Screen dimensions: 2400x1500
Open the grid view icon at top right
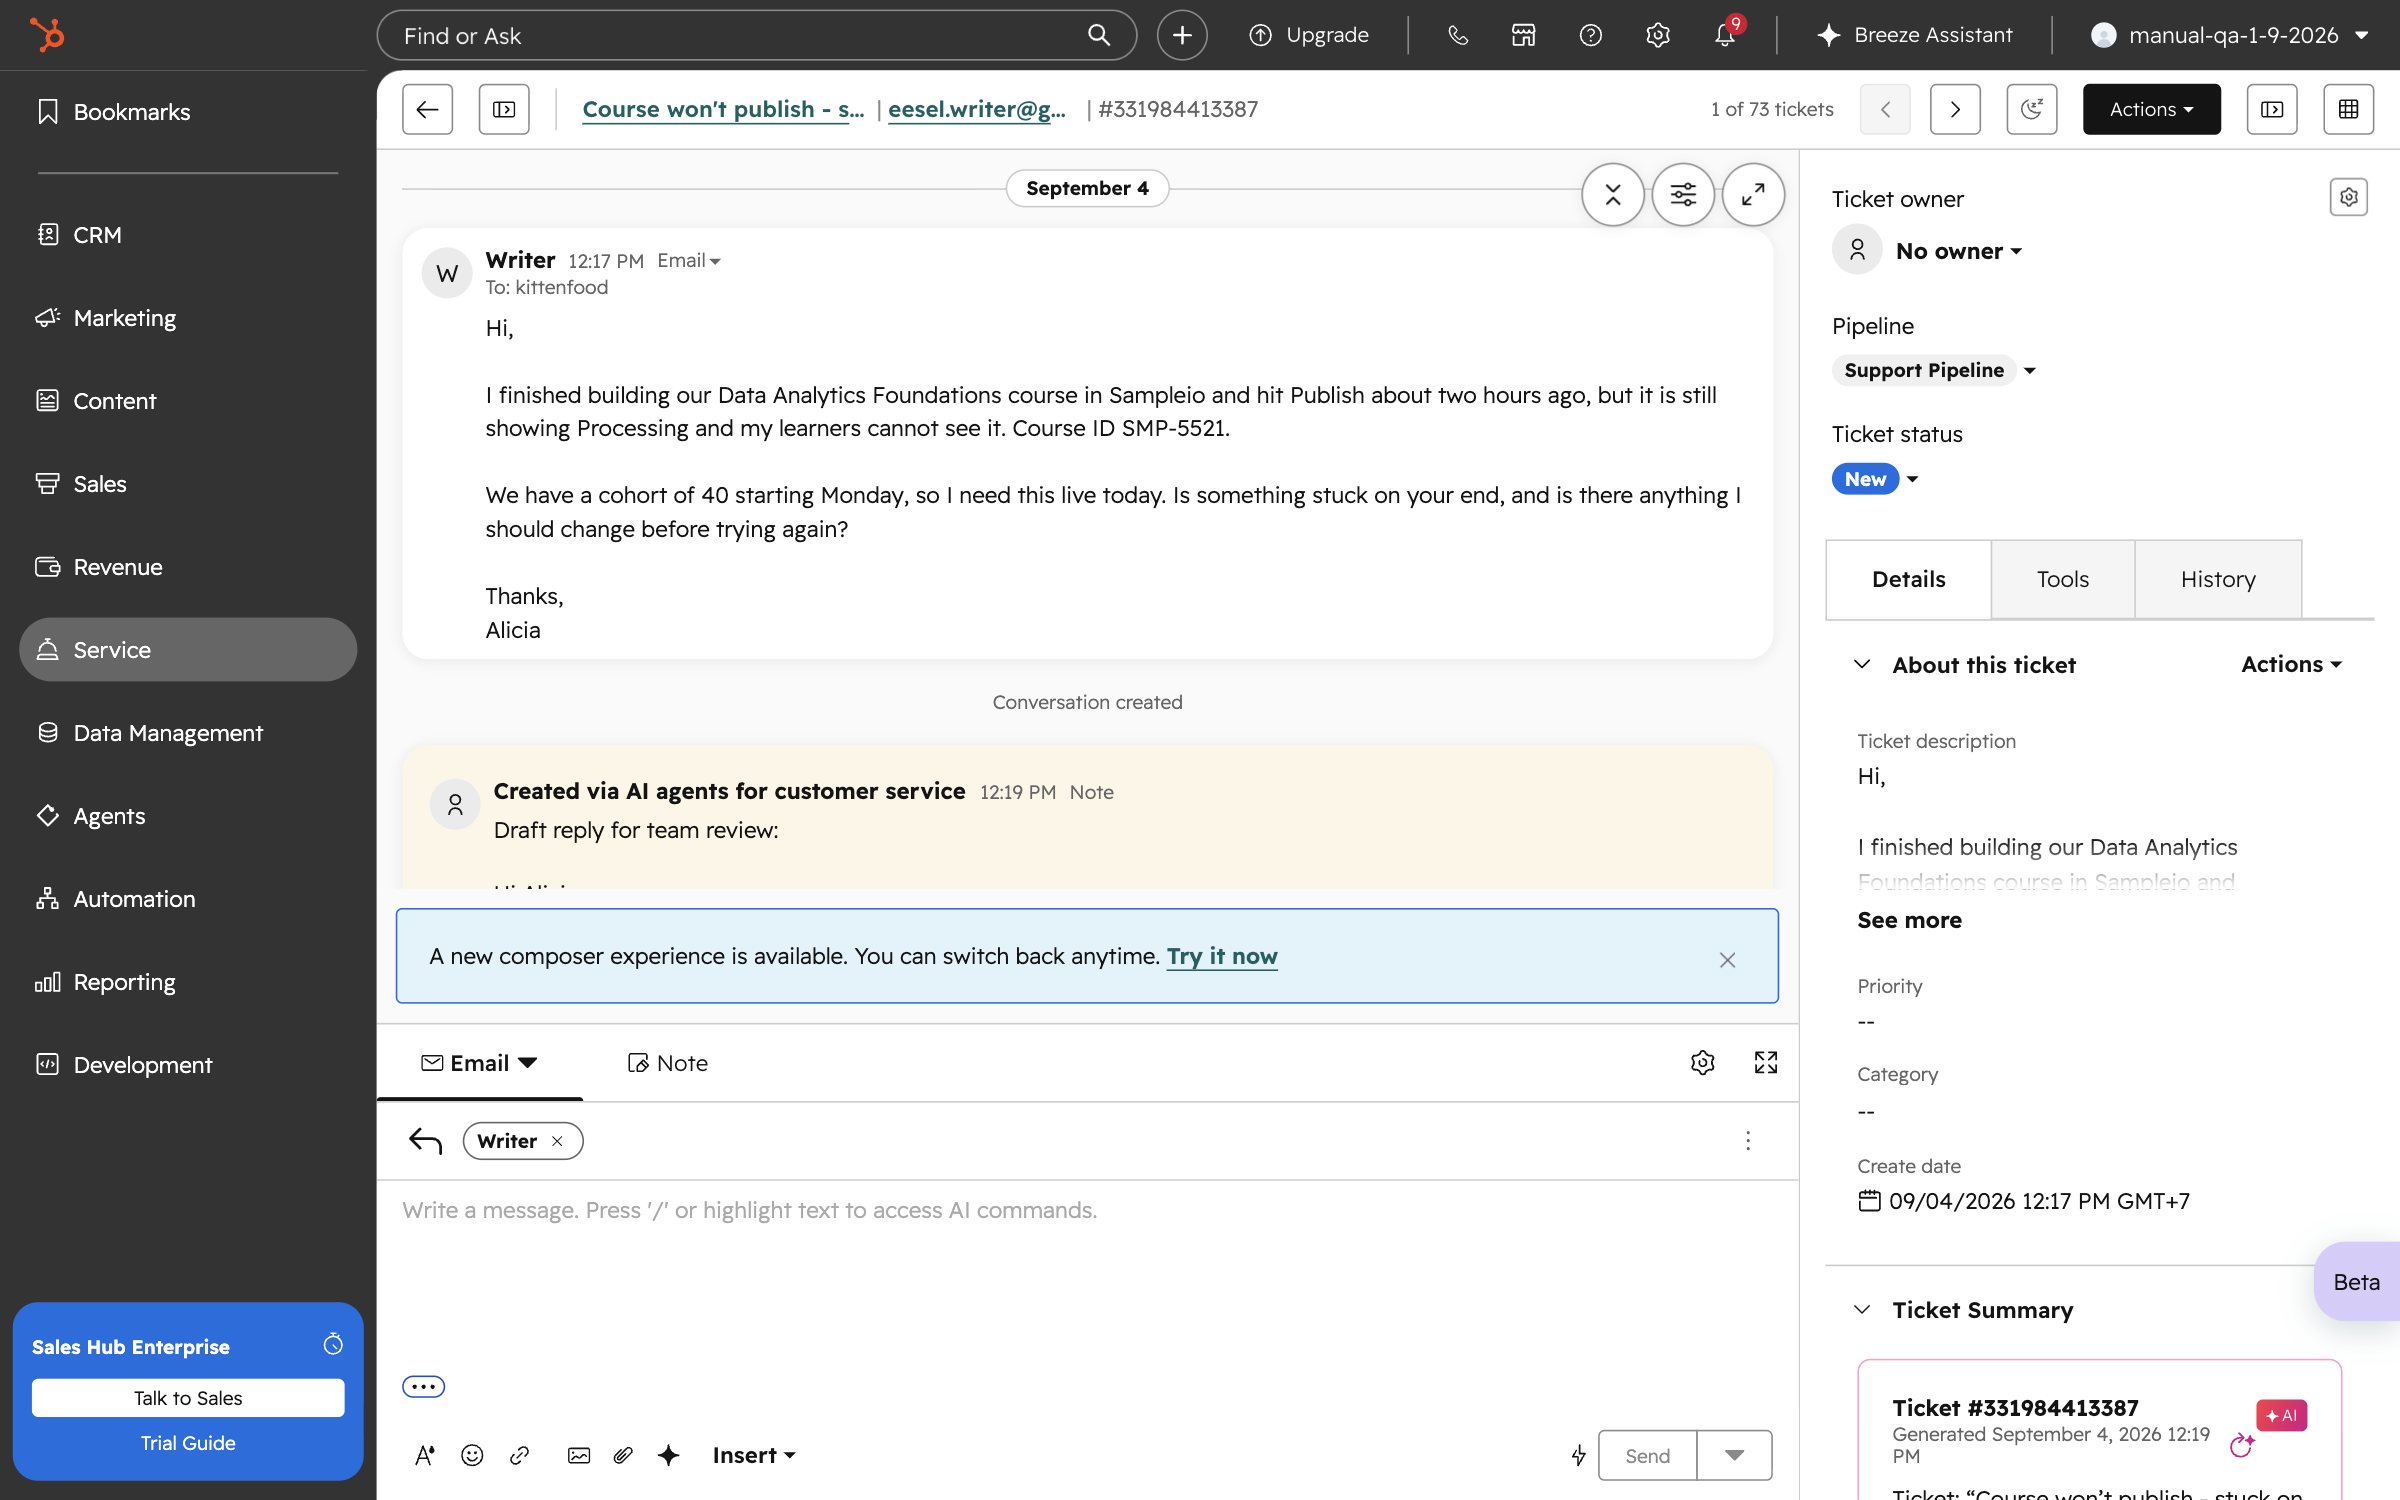(2349, 109)
